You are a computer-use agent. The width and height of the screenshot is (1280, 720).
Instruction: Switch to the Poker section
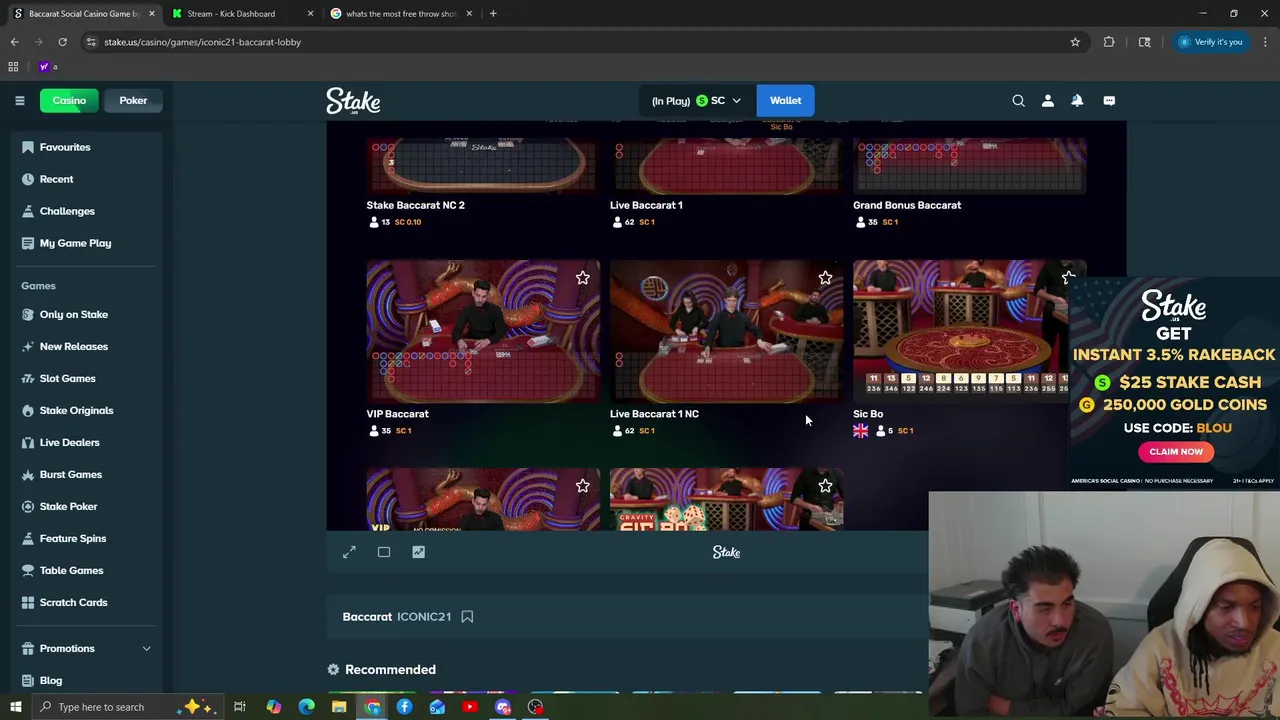click(x=133, y=100)
